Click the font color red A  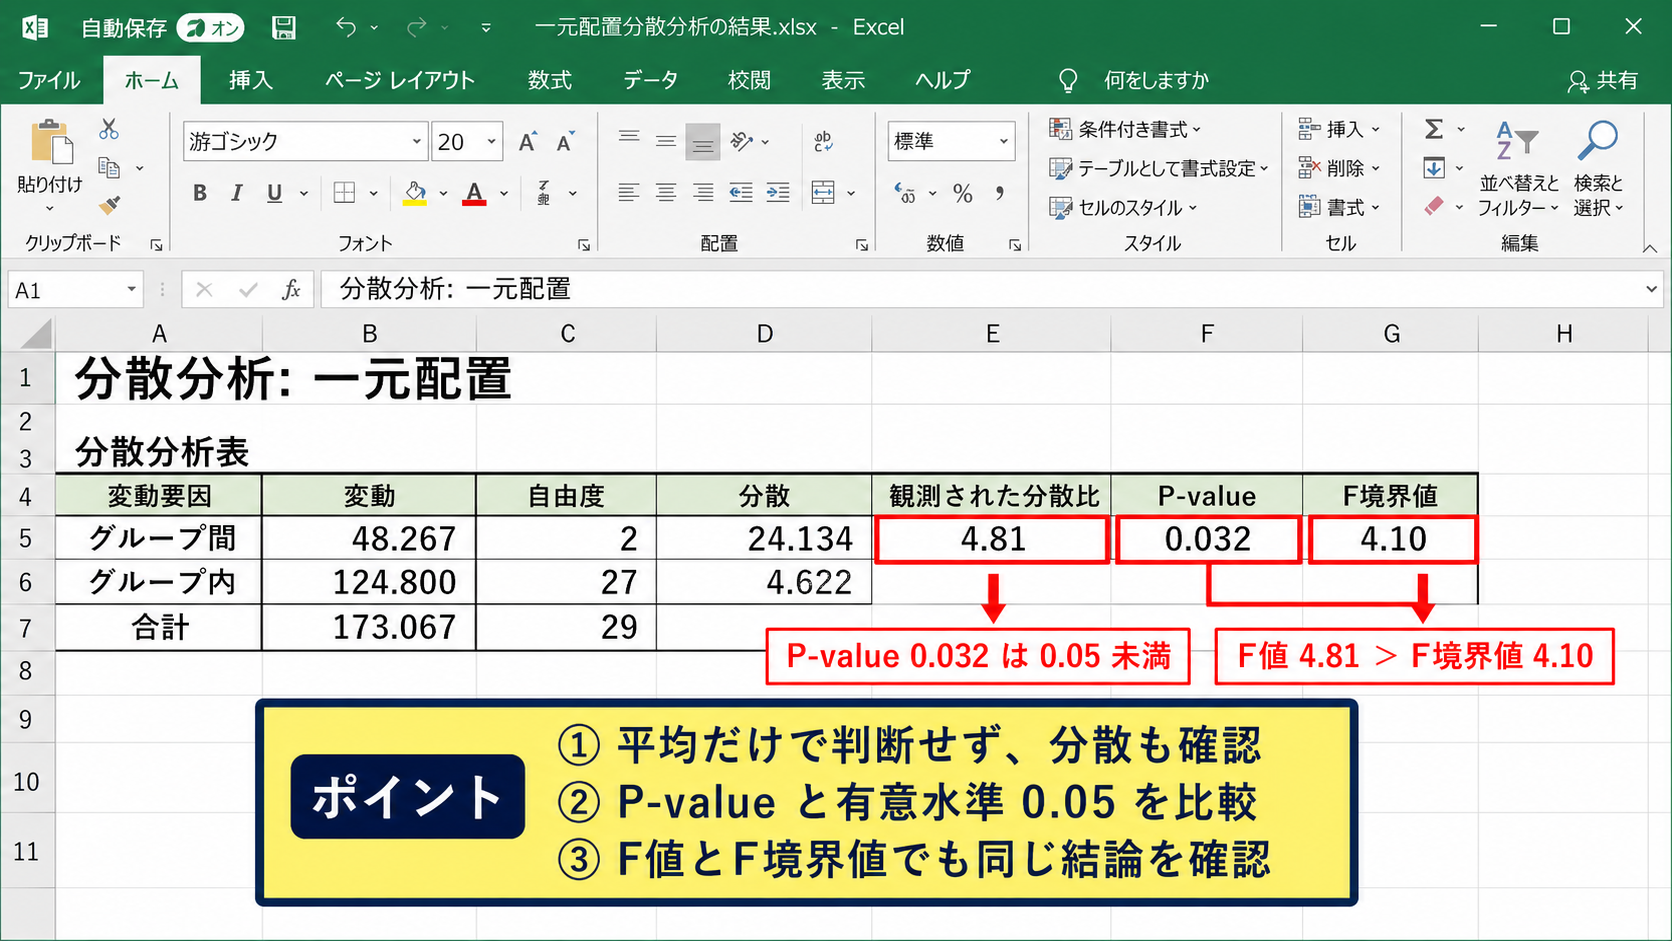point(475,193)
